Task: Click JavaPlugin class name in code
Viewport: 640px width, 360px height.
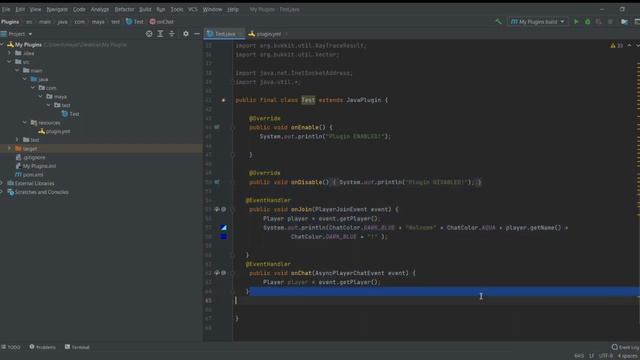Action: (x=364, y=100)
